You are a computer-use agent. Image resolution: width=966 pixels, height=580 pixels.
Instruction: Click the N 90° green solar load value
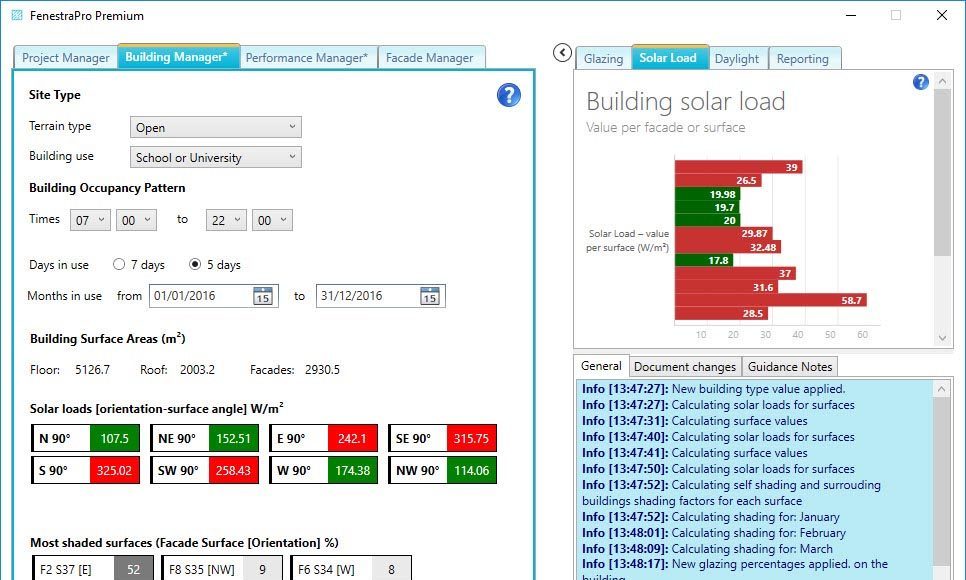(x=115, y=438)
